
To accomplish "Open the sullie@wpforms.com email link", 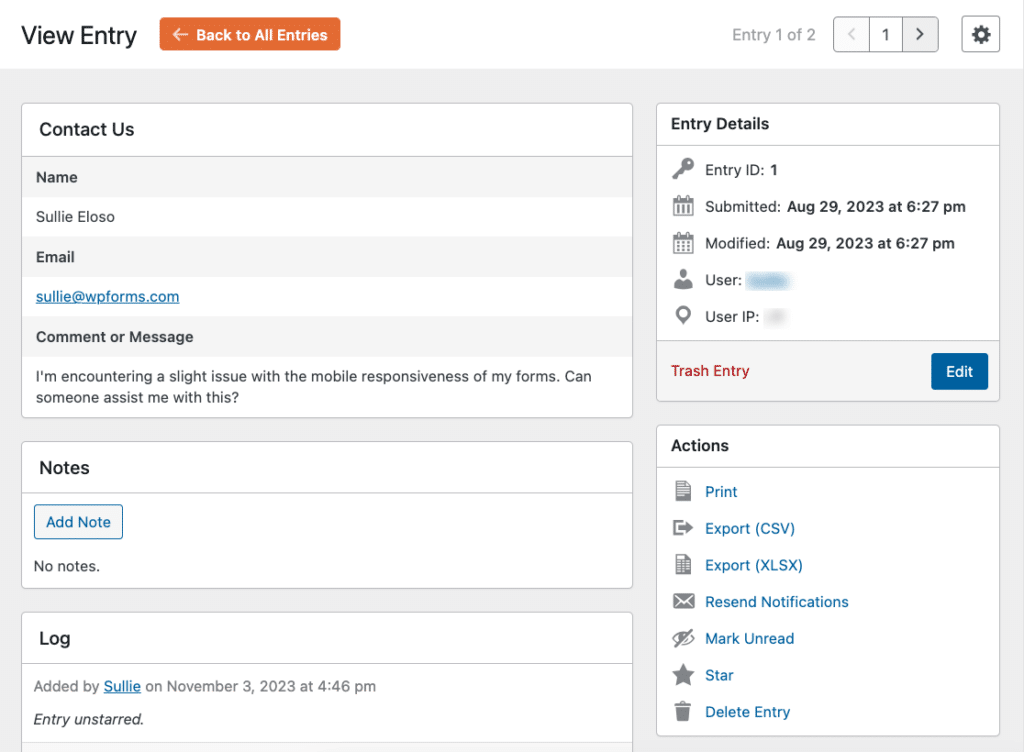I will click(x=108, y=297).
